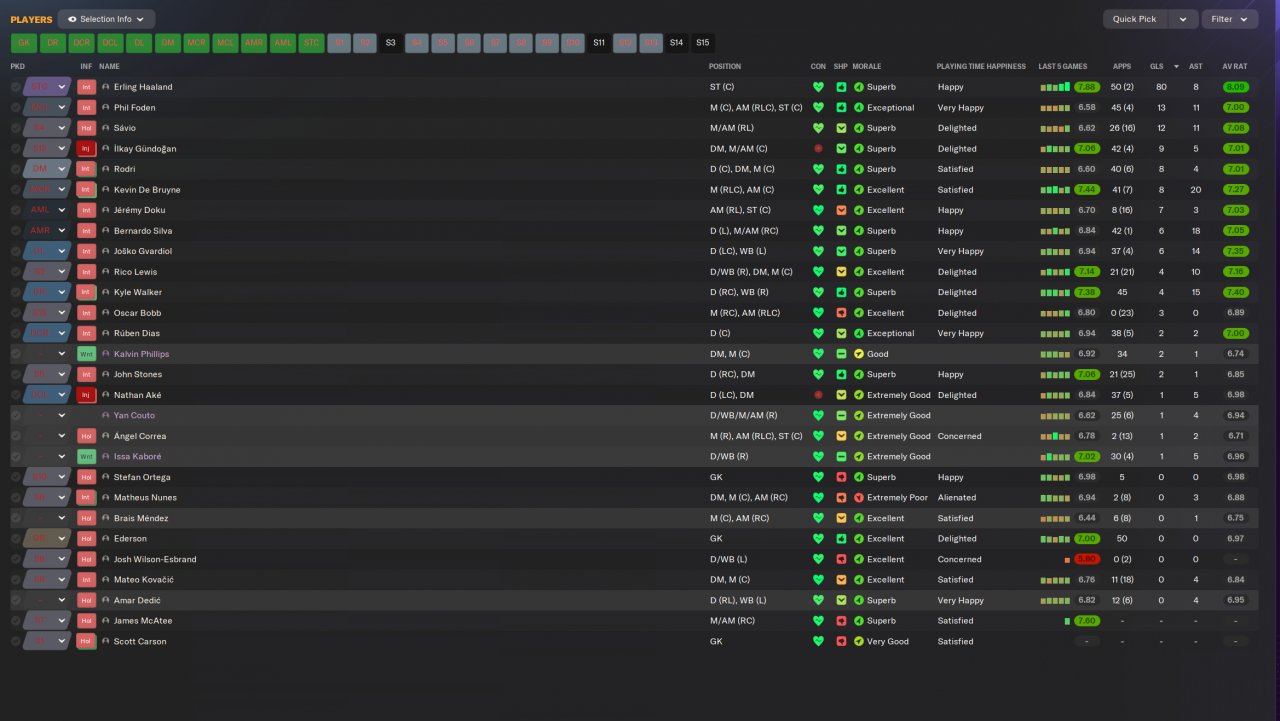Image resolution: width=1280 pixels, height=721 pixels.
Task: Click the player profile icon beside Ederson
Action: (106, 539)
